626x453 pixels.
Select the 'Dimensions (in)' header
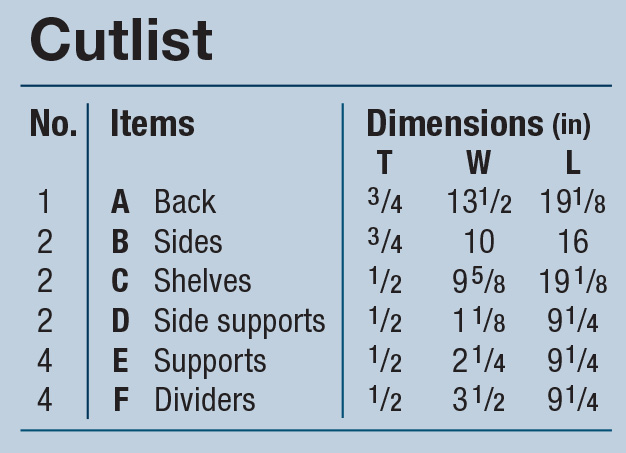478,124
